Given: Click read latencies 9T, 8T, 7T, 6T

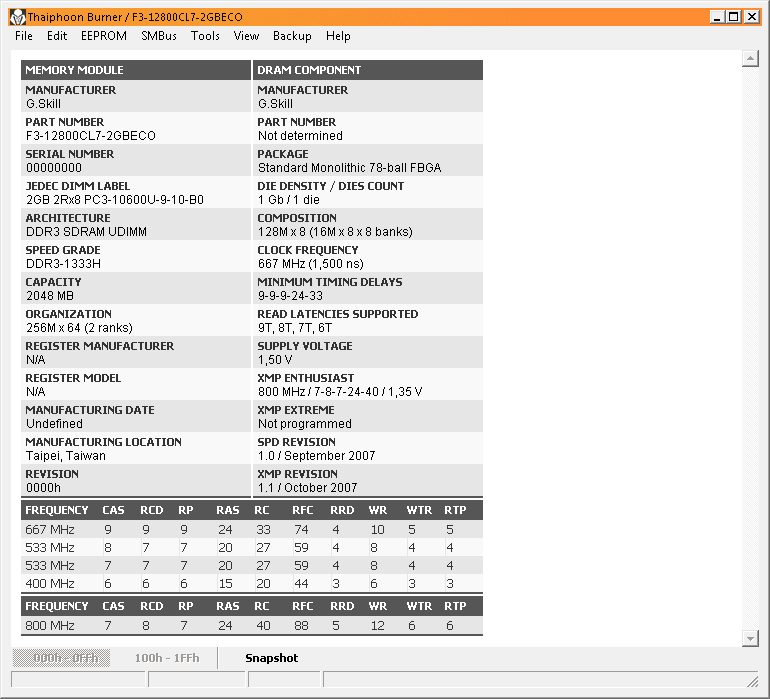Looking at the screenshot, I should pyautogui.click(x=295, y=328).
